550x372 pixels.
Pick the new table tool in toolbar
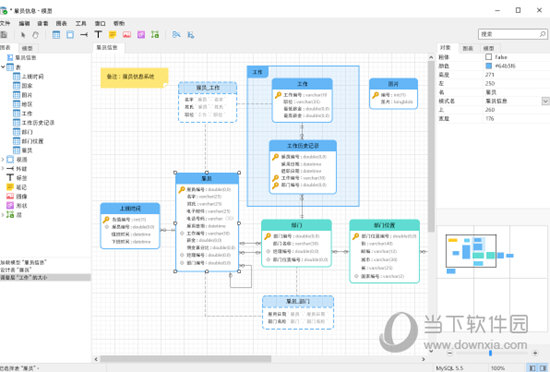[x=56, y=35]
